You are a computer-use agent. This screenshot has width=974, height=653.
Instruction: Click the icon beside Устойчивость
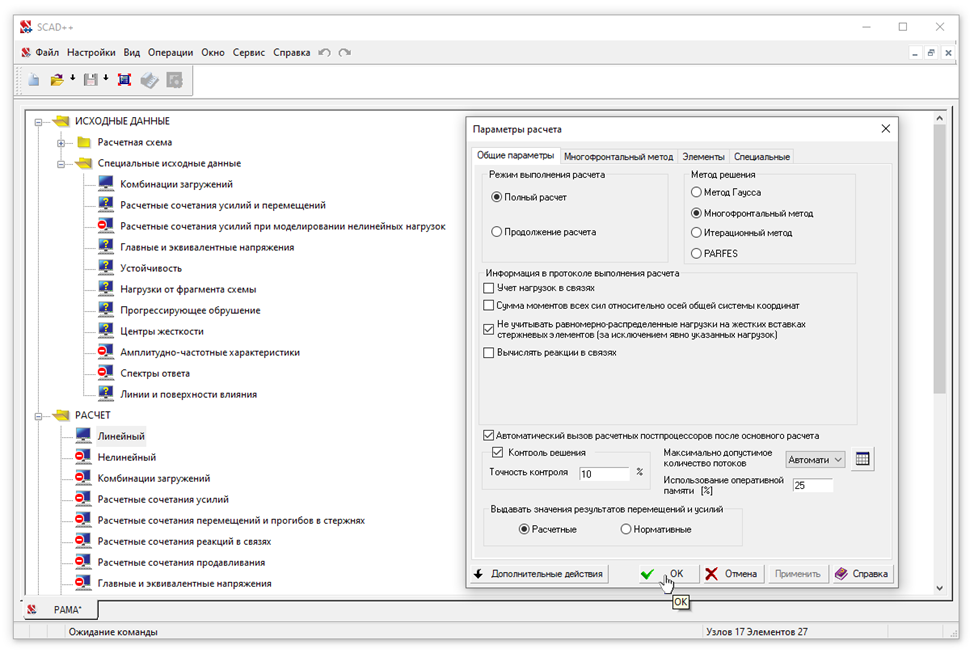(106, 268)
